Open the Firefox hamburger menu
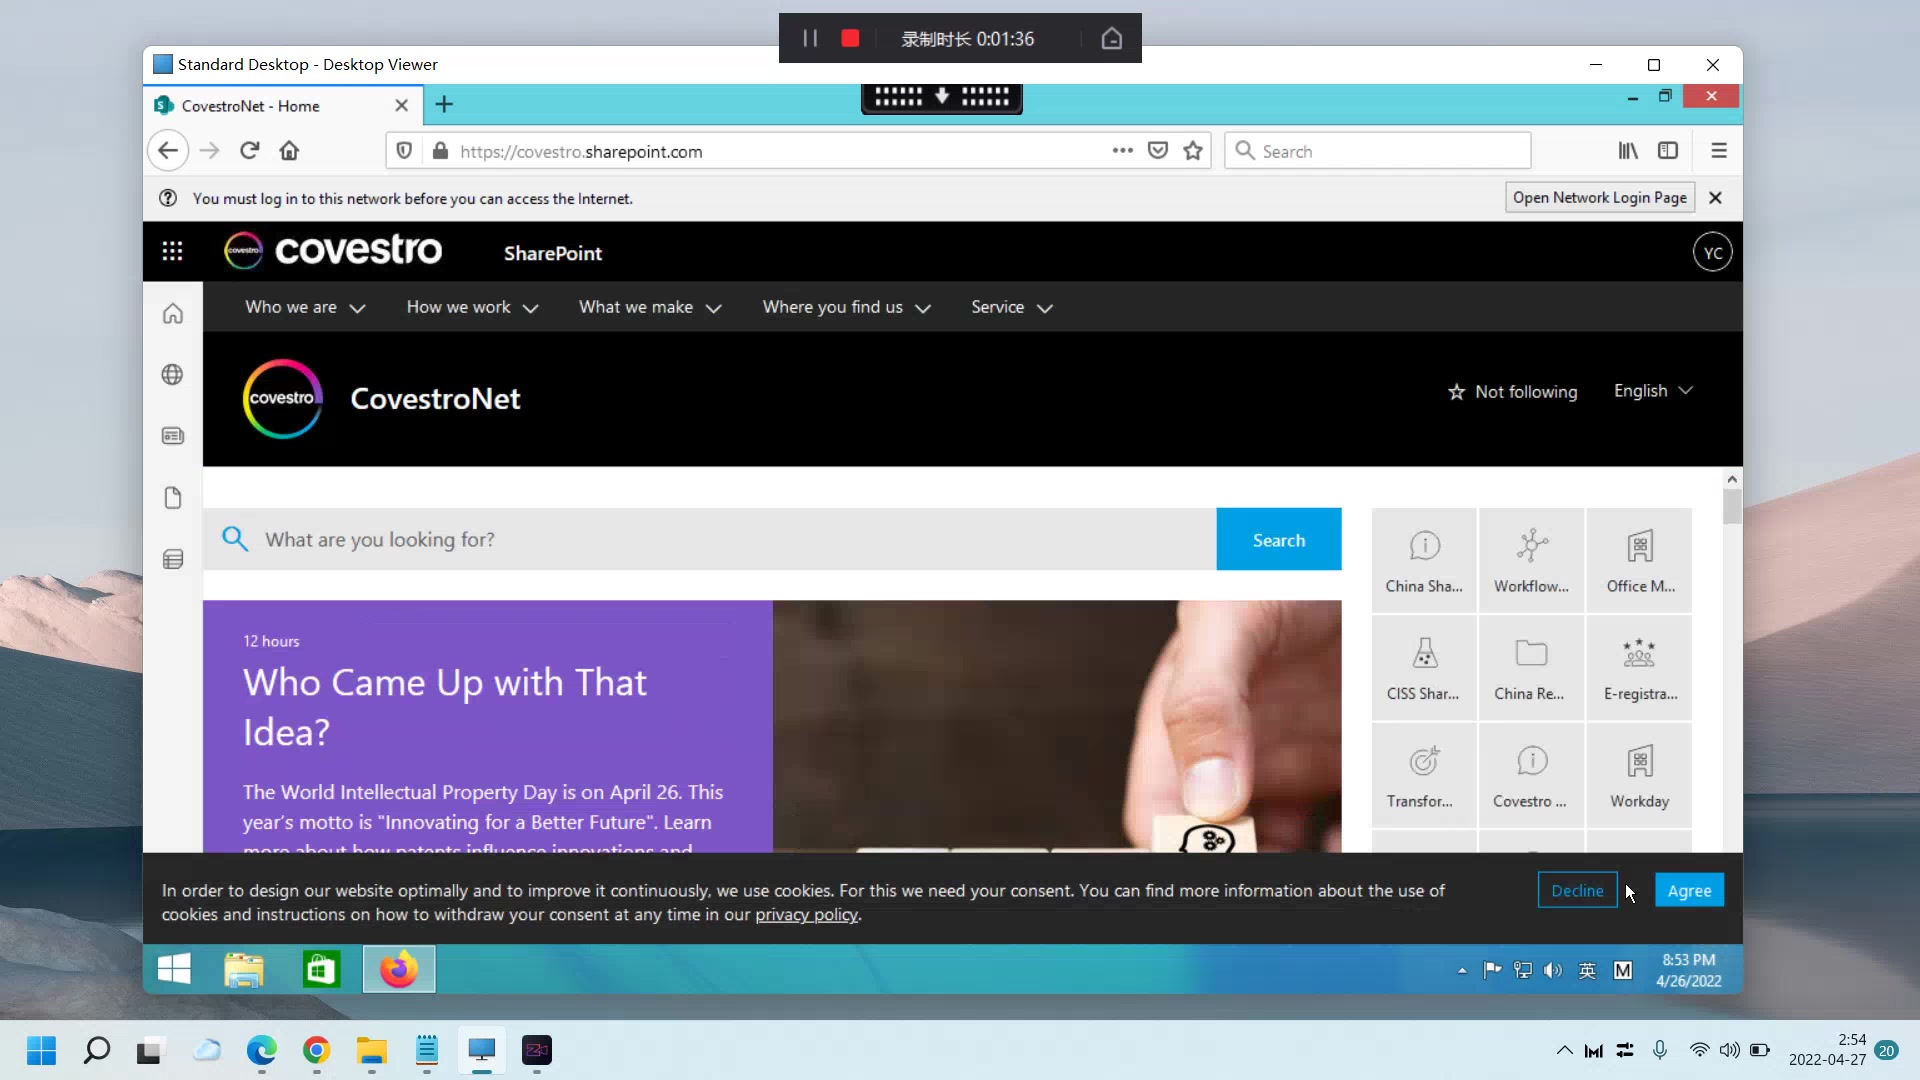 (x=1719, y=151)
